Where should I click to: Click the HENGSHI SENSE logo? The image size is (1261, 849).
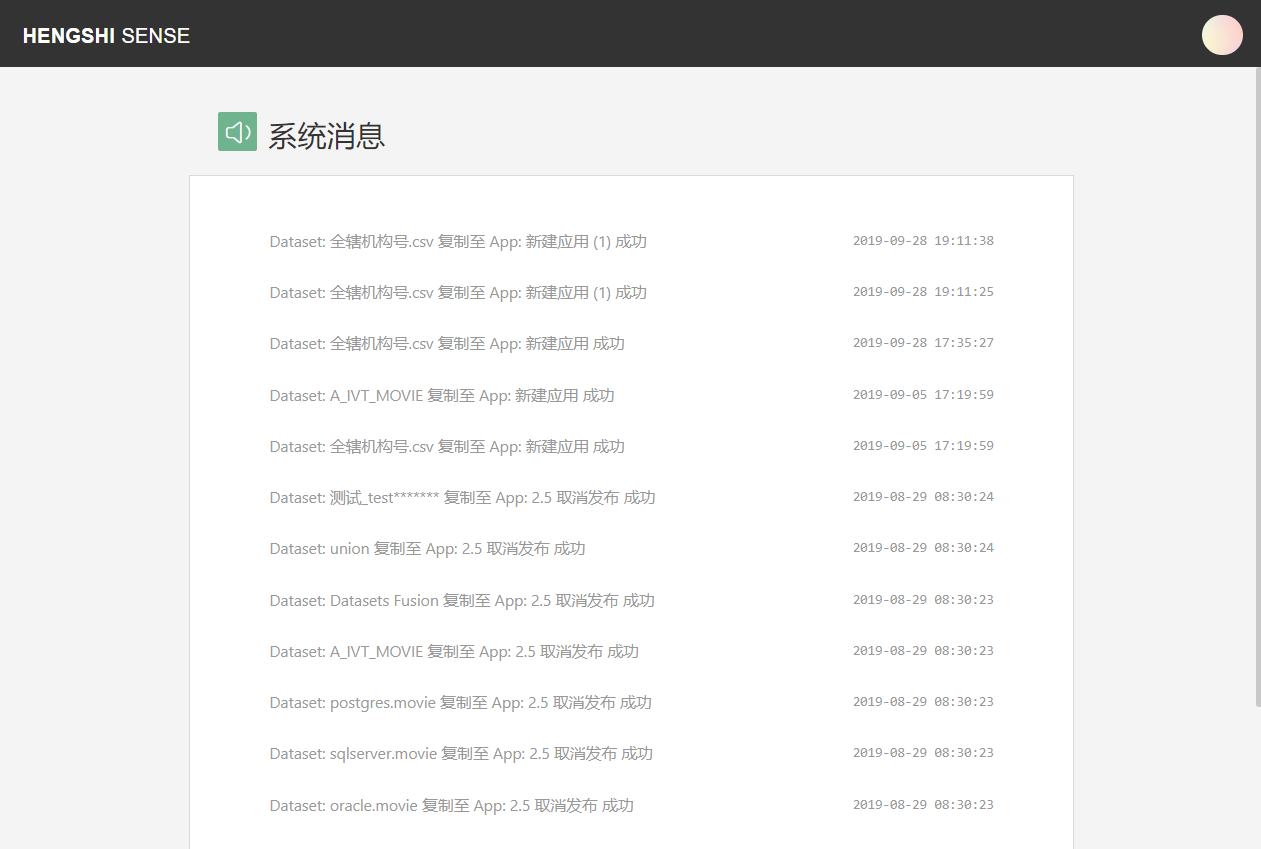(106, 36)
